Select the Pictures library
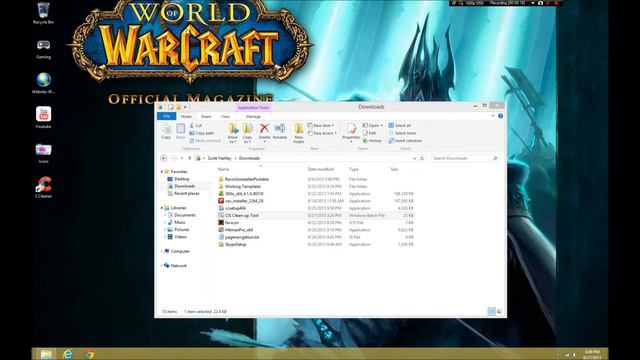The width and height of the screenshot is (640, 360). 182,230
